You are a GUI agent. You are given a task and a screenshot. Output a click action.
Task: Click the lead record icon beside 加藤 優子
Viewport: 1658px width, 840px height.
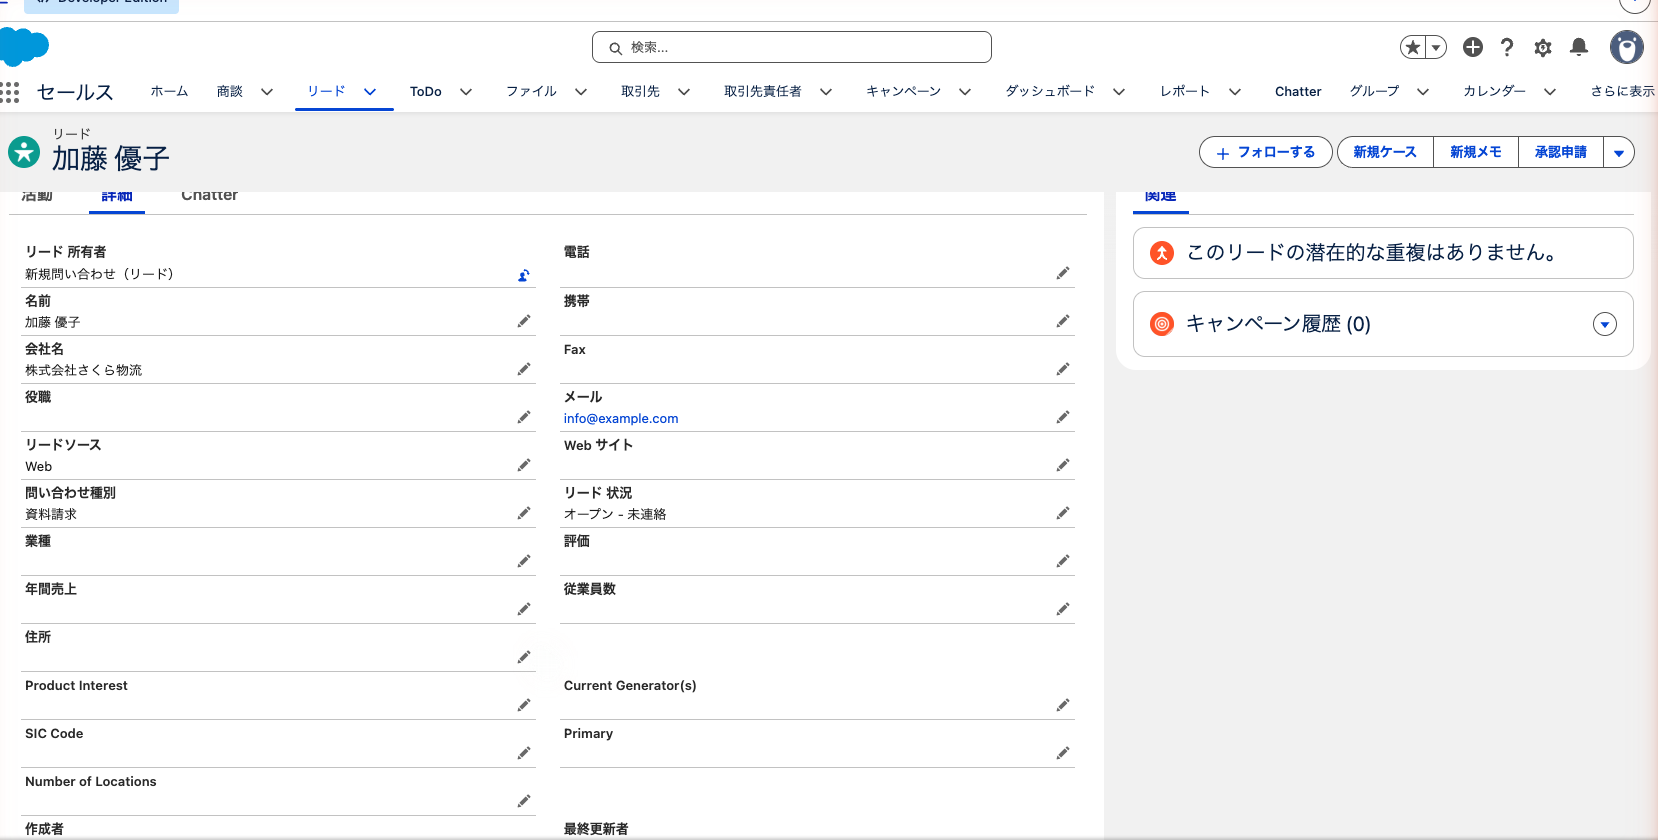[x=24, y=152]
